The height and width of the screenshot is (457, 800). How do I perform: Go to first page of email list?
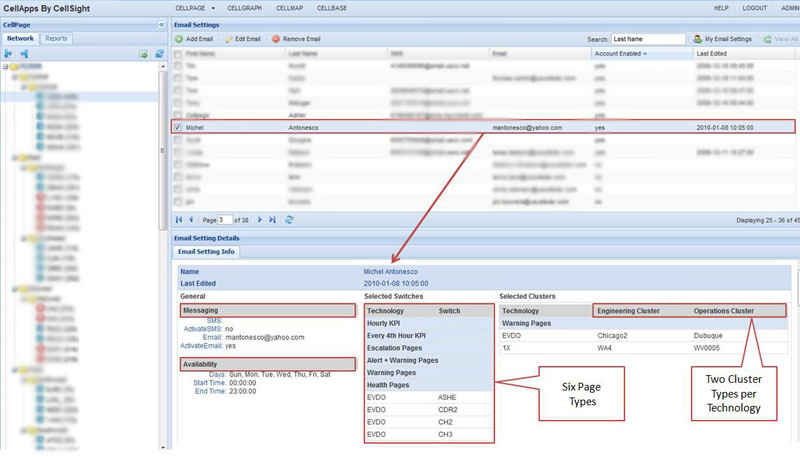click(180, 219)
